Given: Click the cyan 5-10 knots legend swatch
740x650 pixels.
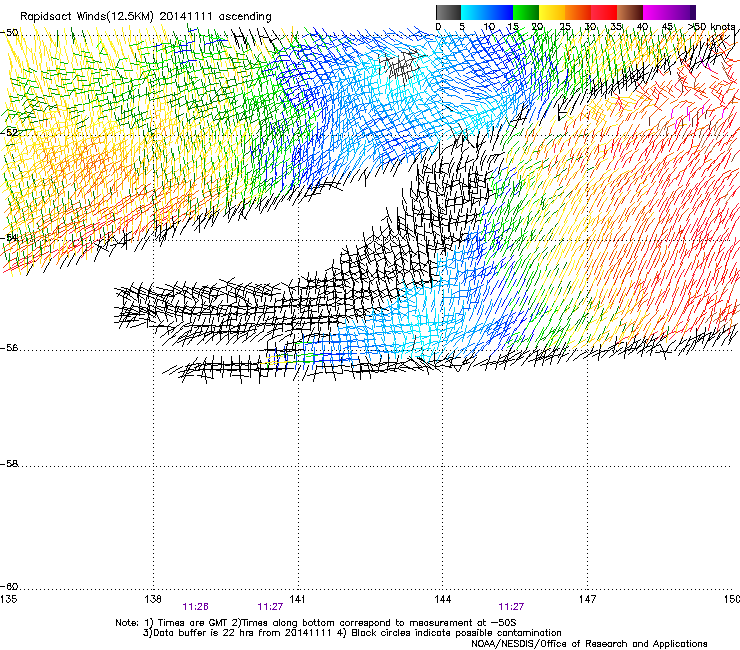Looking at the screenshot, I should pyautogui.click(x=474, y=12).
